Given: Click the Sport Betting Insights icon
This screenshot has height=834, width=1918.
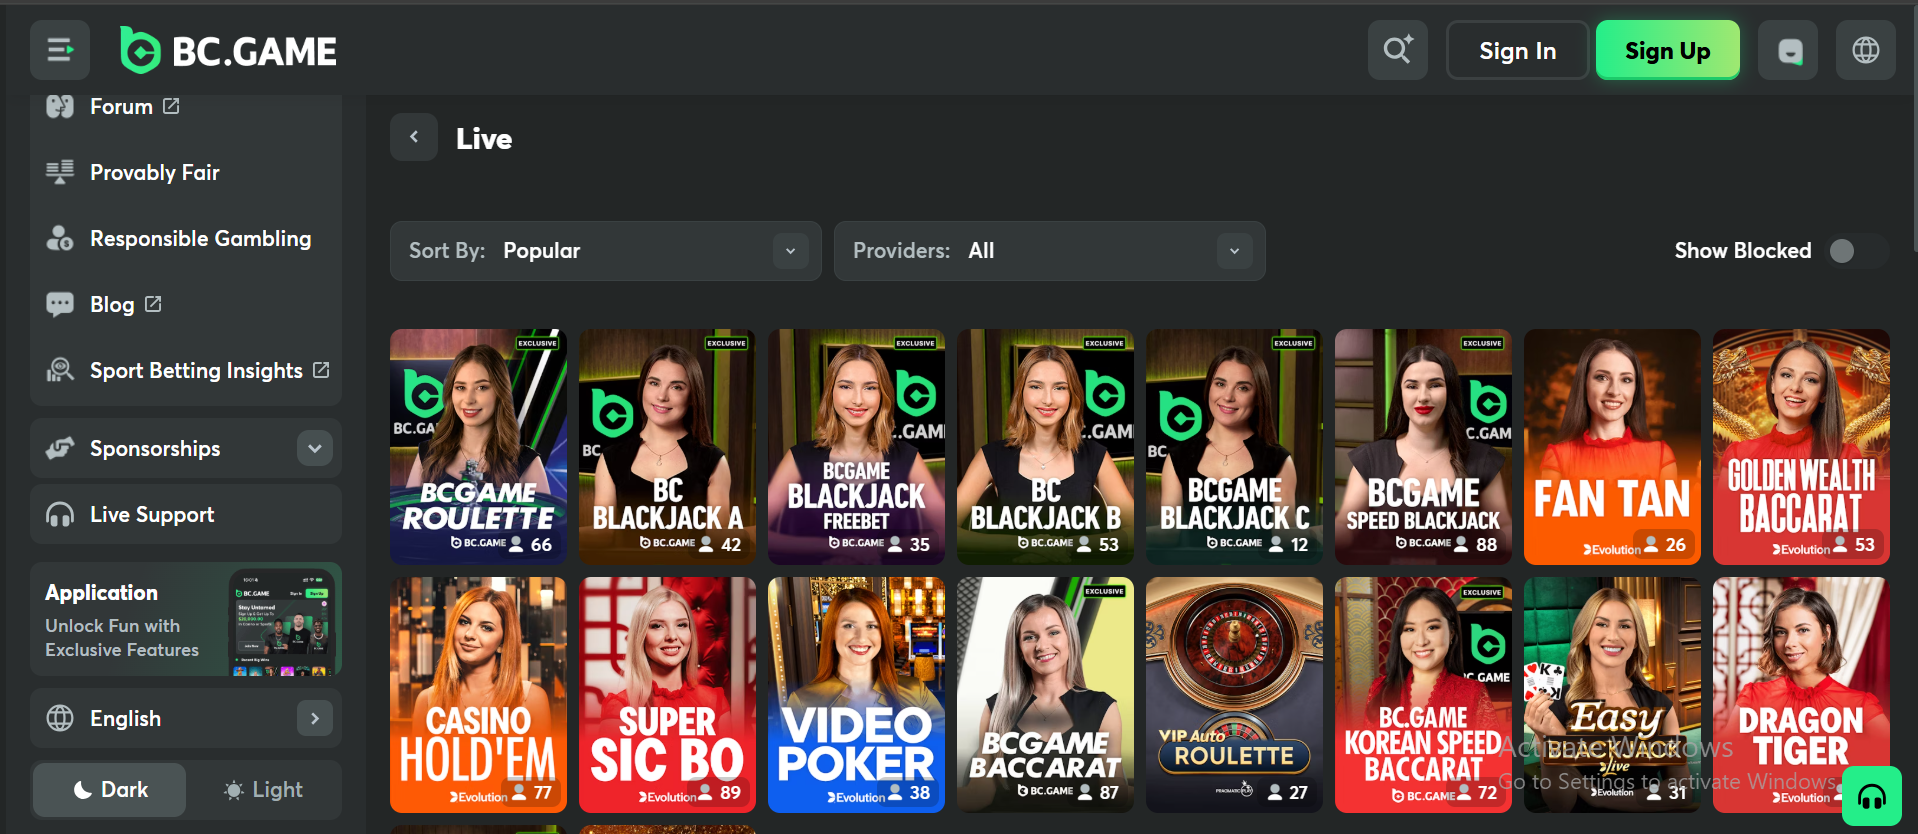Looking at the screenshot, I should pos(60,370).
